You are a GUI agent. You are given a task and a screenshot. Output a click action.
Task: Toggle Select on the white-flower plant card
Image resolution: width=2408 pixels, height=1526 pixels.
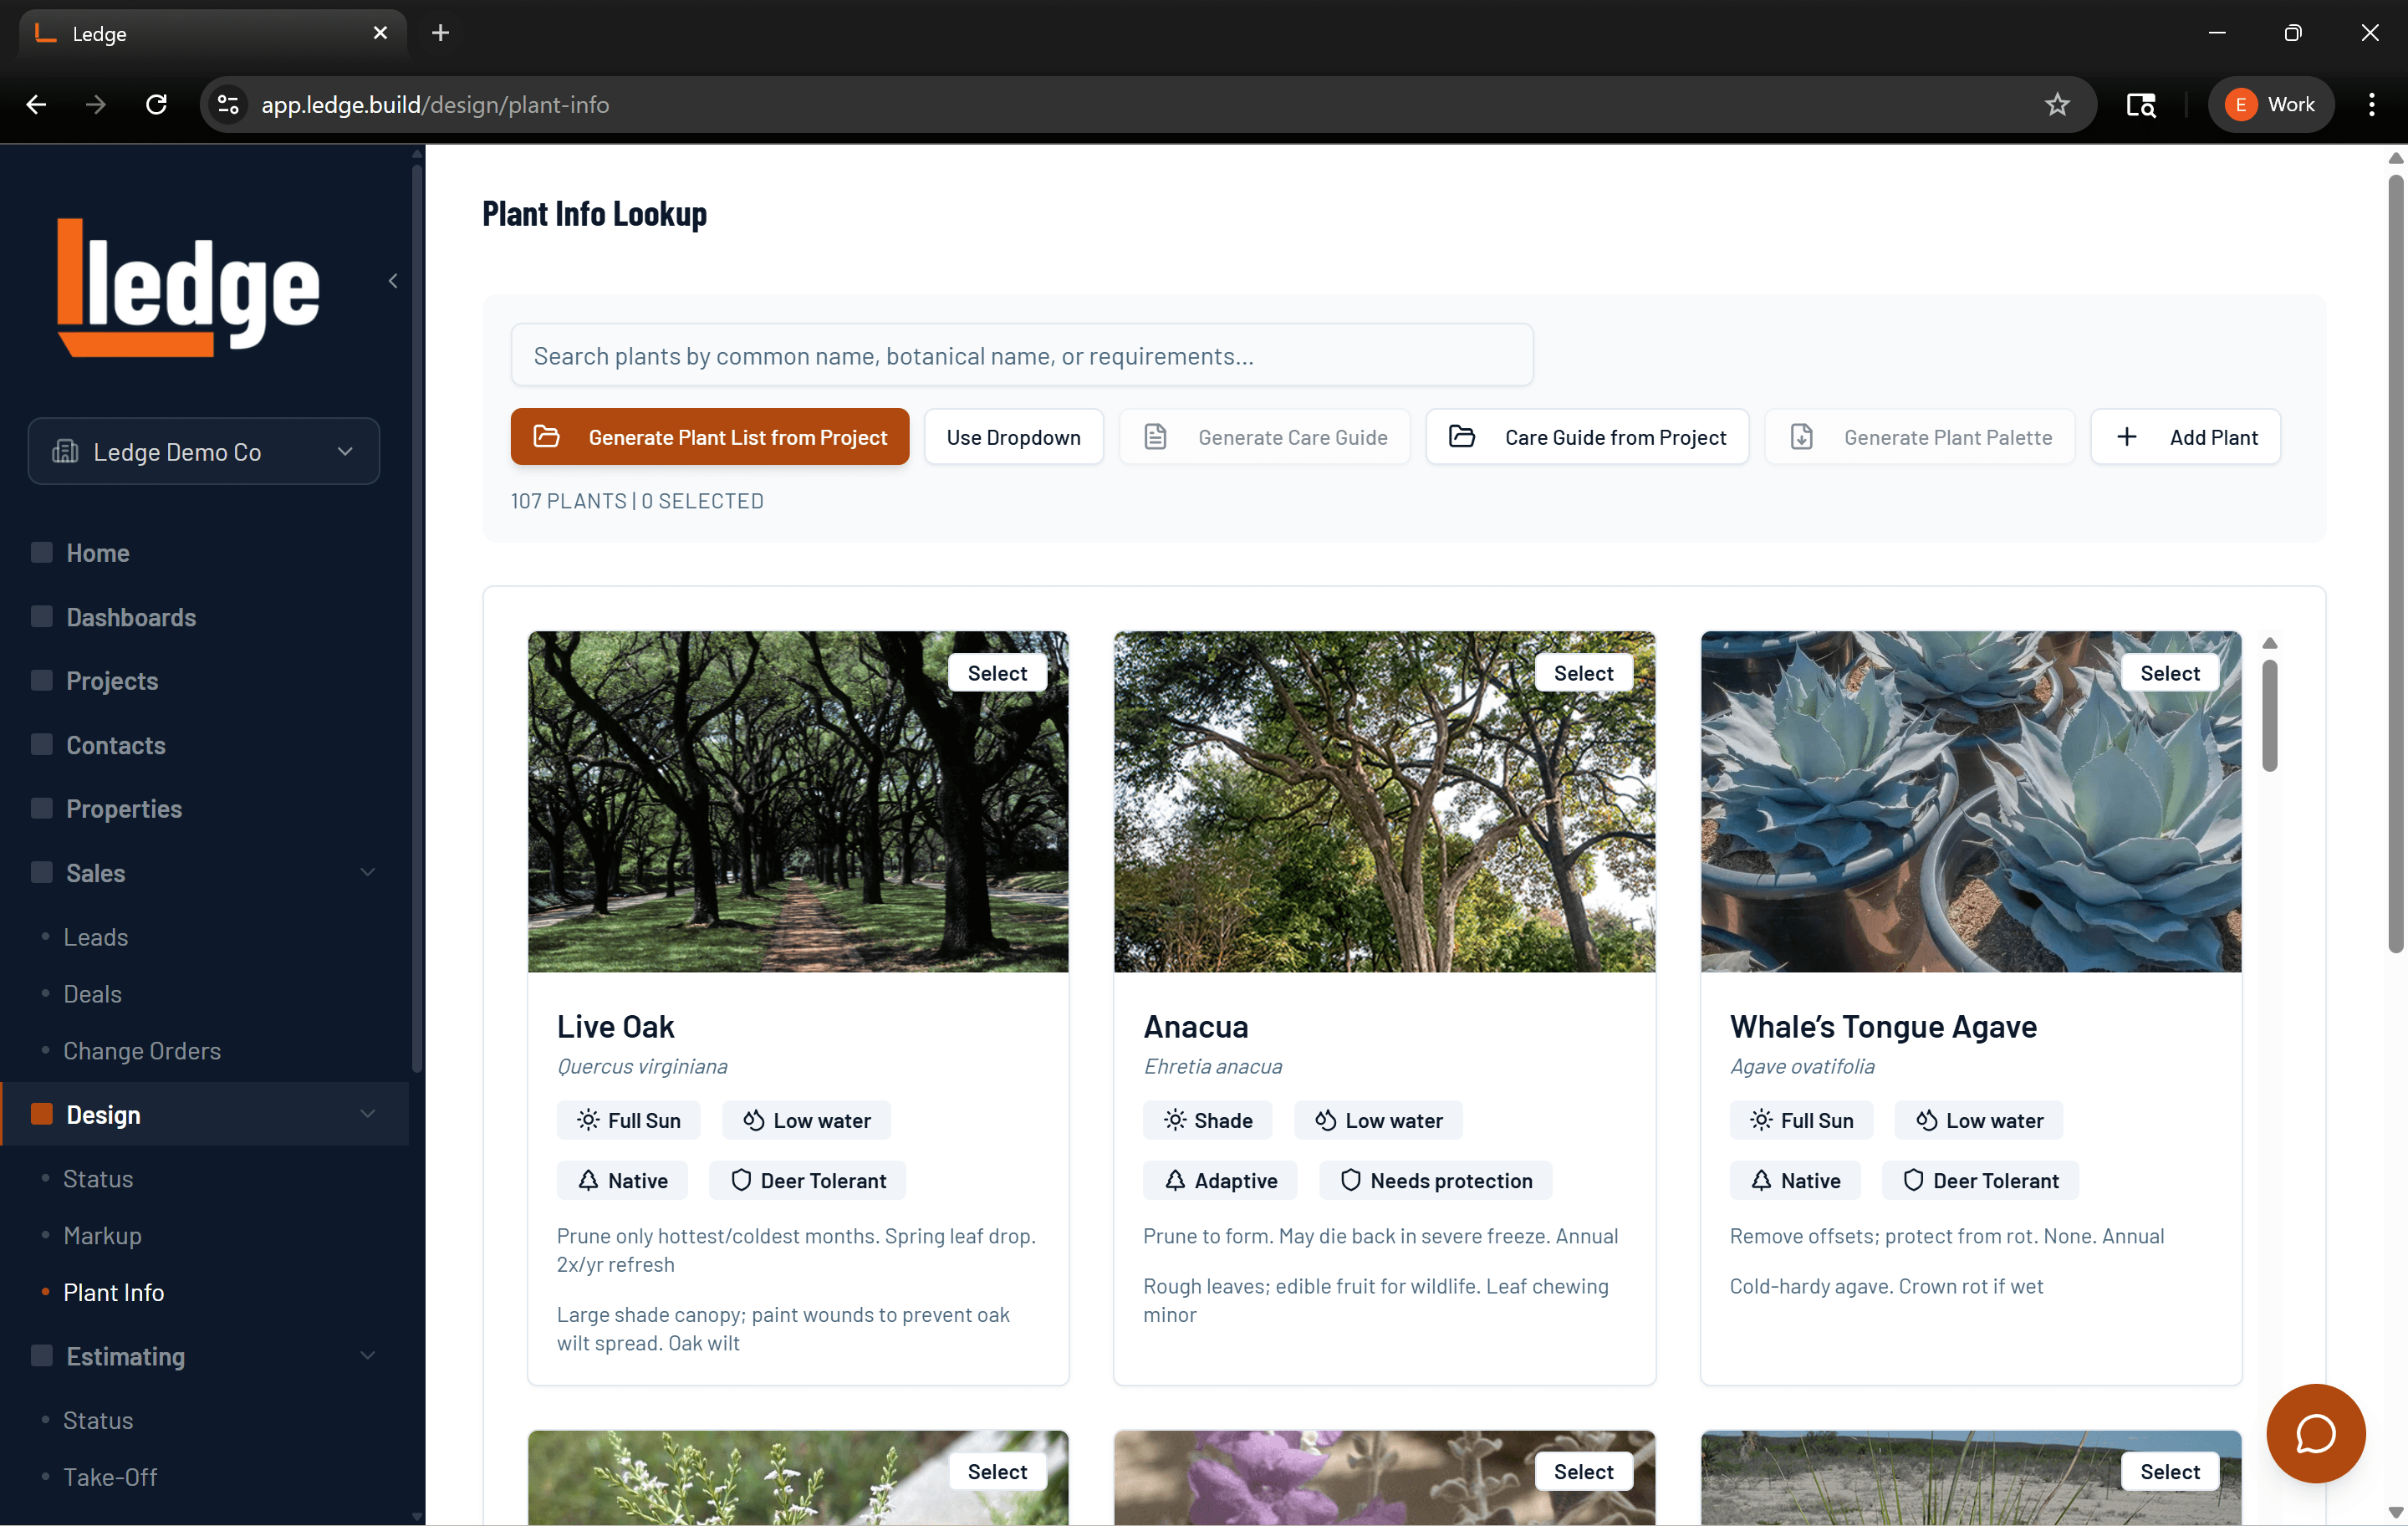(x=997, y=1471)
